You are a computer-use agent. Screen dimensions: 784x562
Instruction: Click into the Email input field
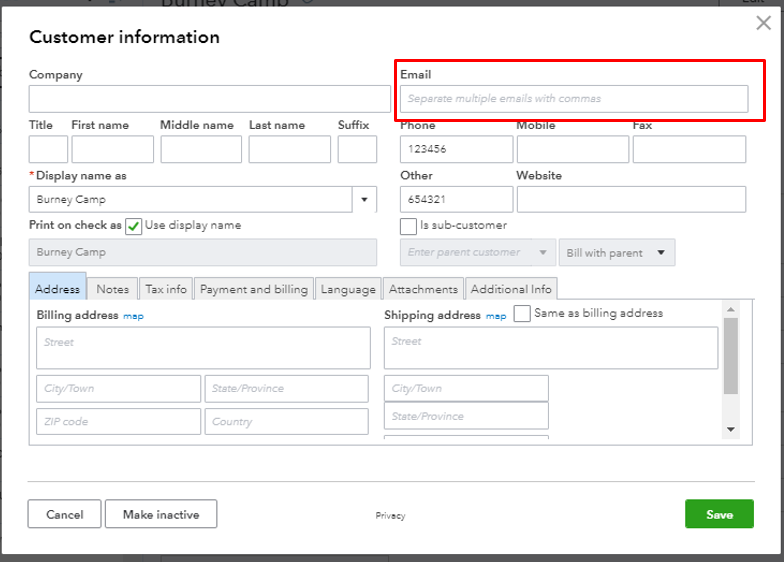pyautogui.click(x=574, y=99)
